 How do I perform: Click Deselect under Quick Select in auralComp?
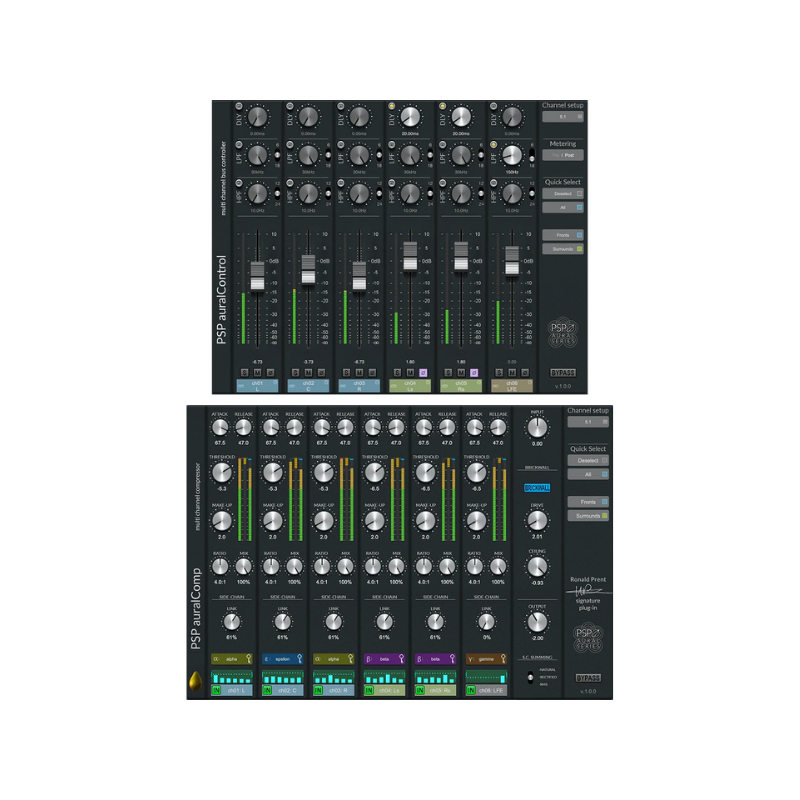(588, 460)
